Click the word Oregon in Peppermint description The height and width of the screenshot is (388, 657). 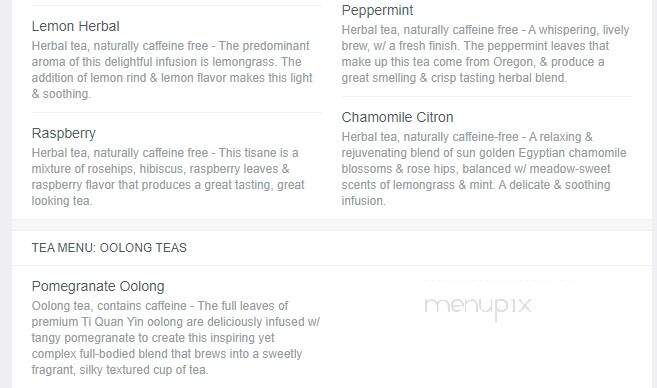pyautogui.click(x=513, y=62)
